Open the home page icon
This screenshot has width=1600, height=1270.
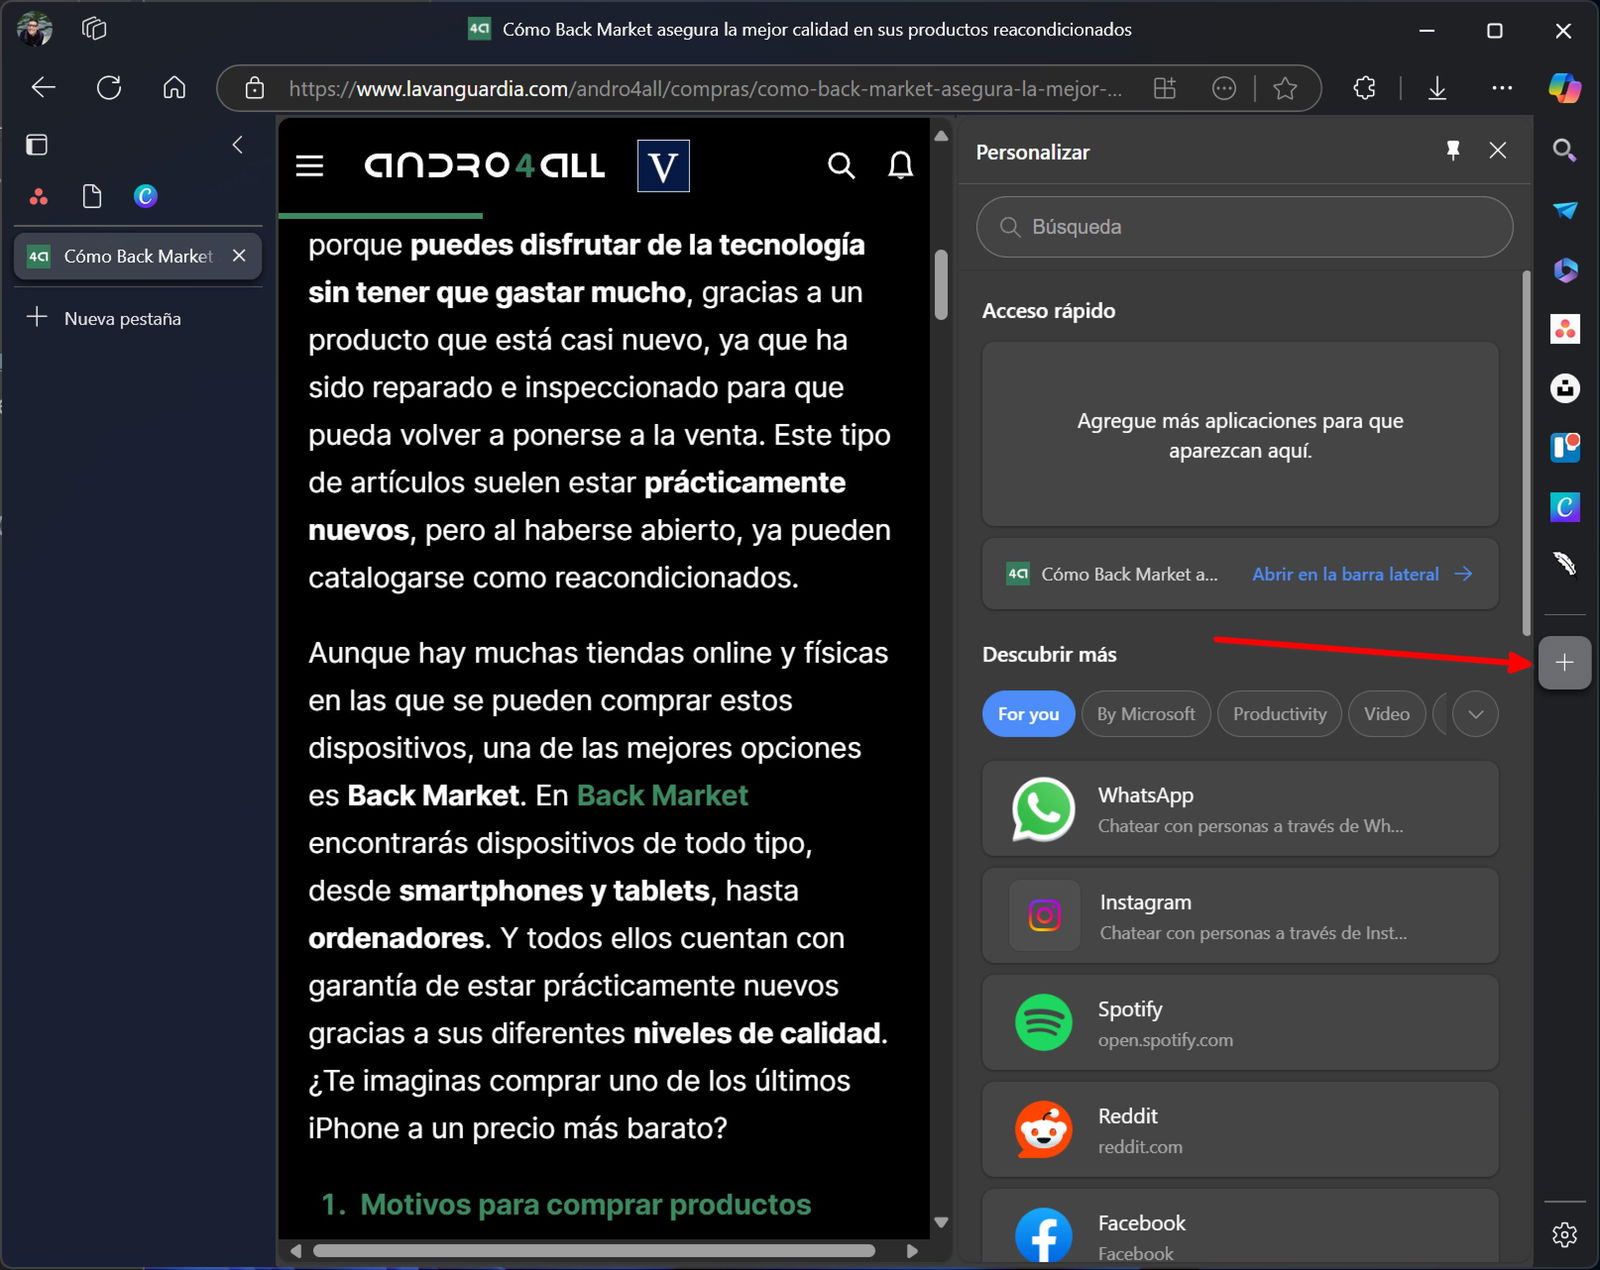click(x=174, y=88)
